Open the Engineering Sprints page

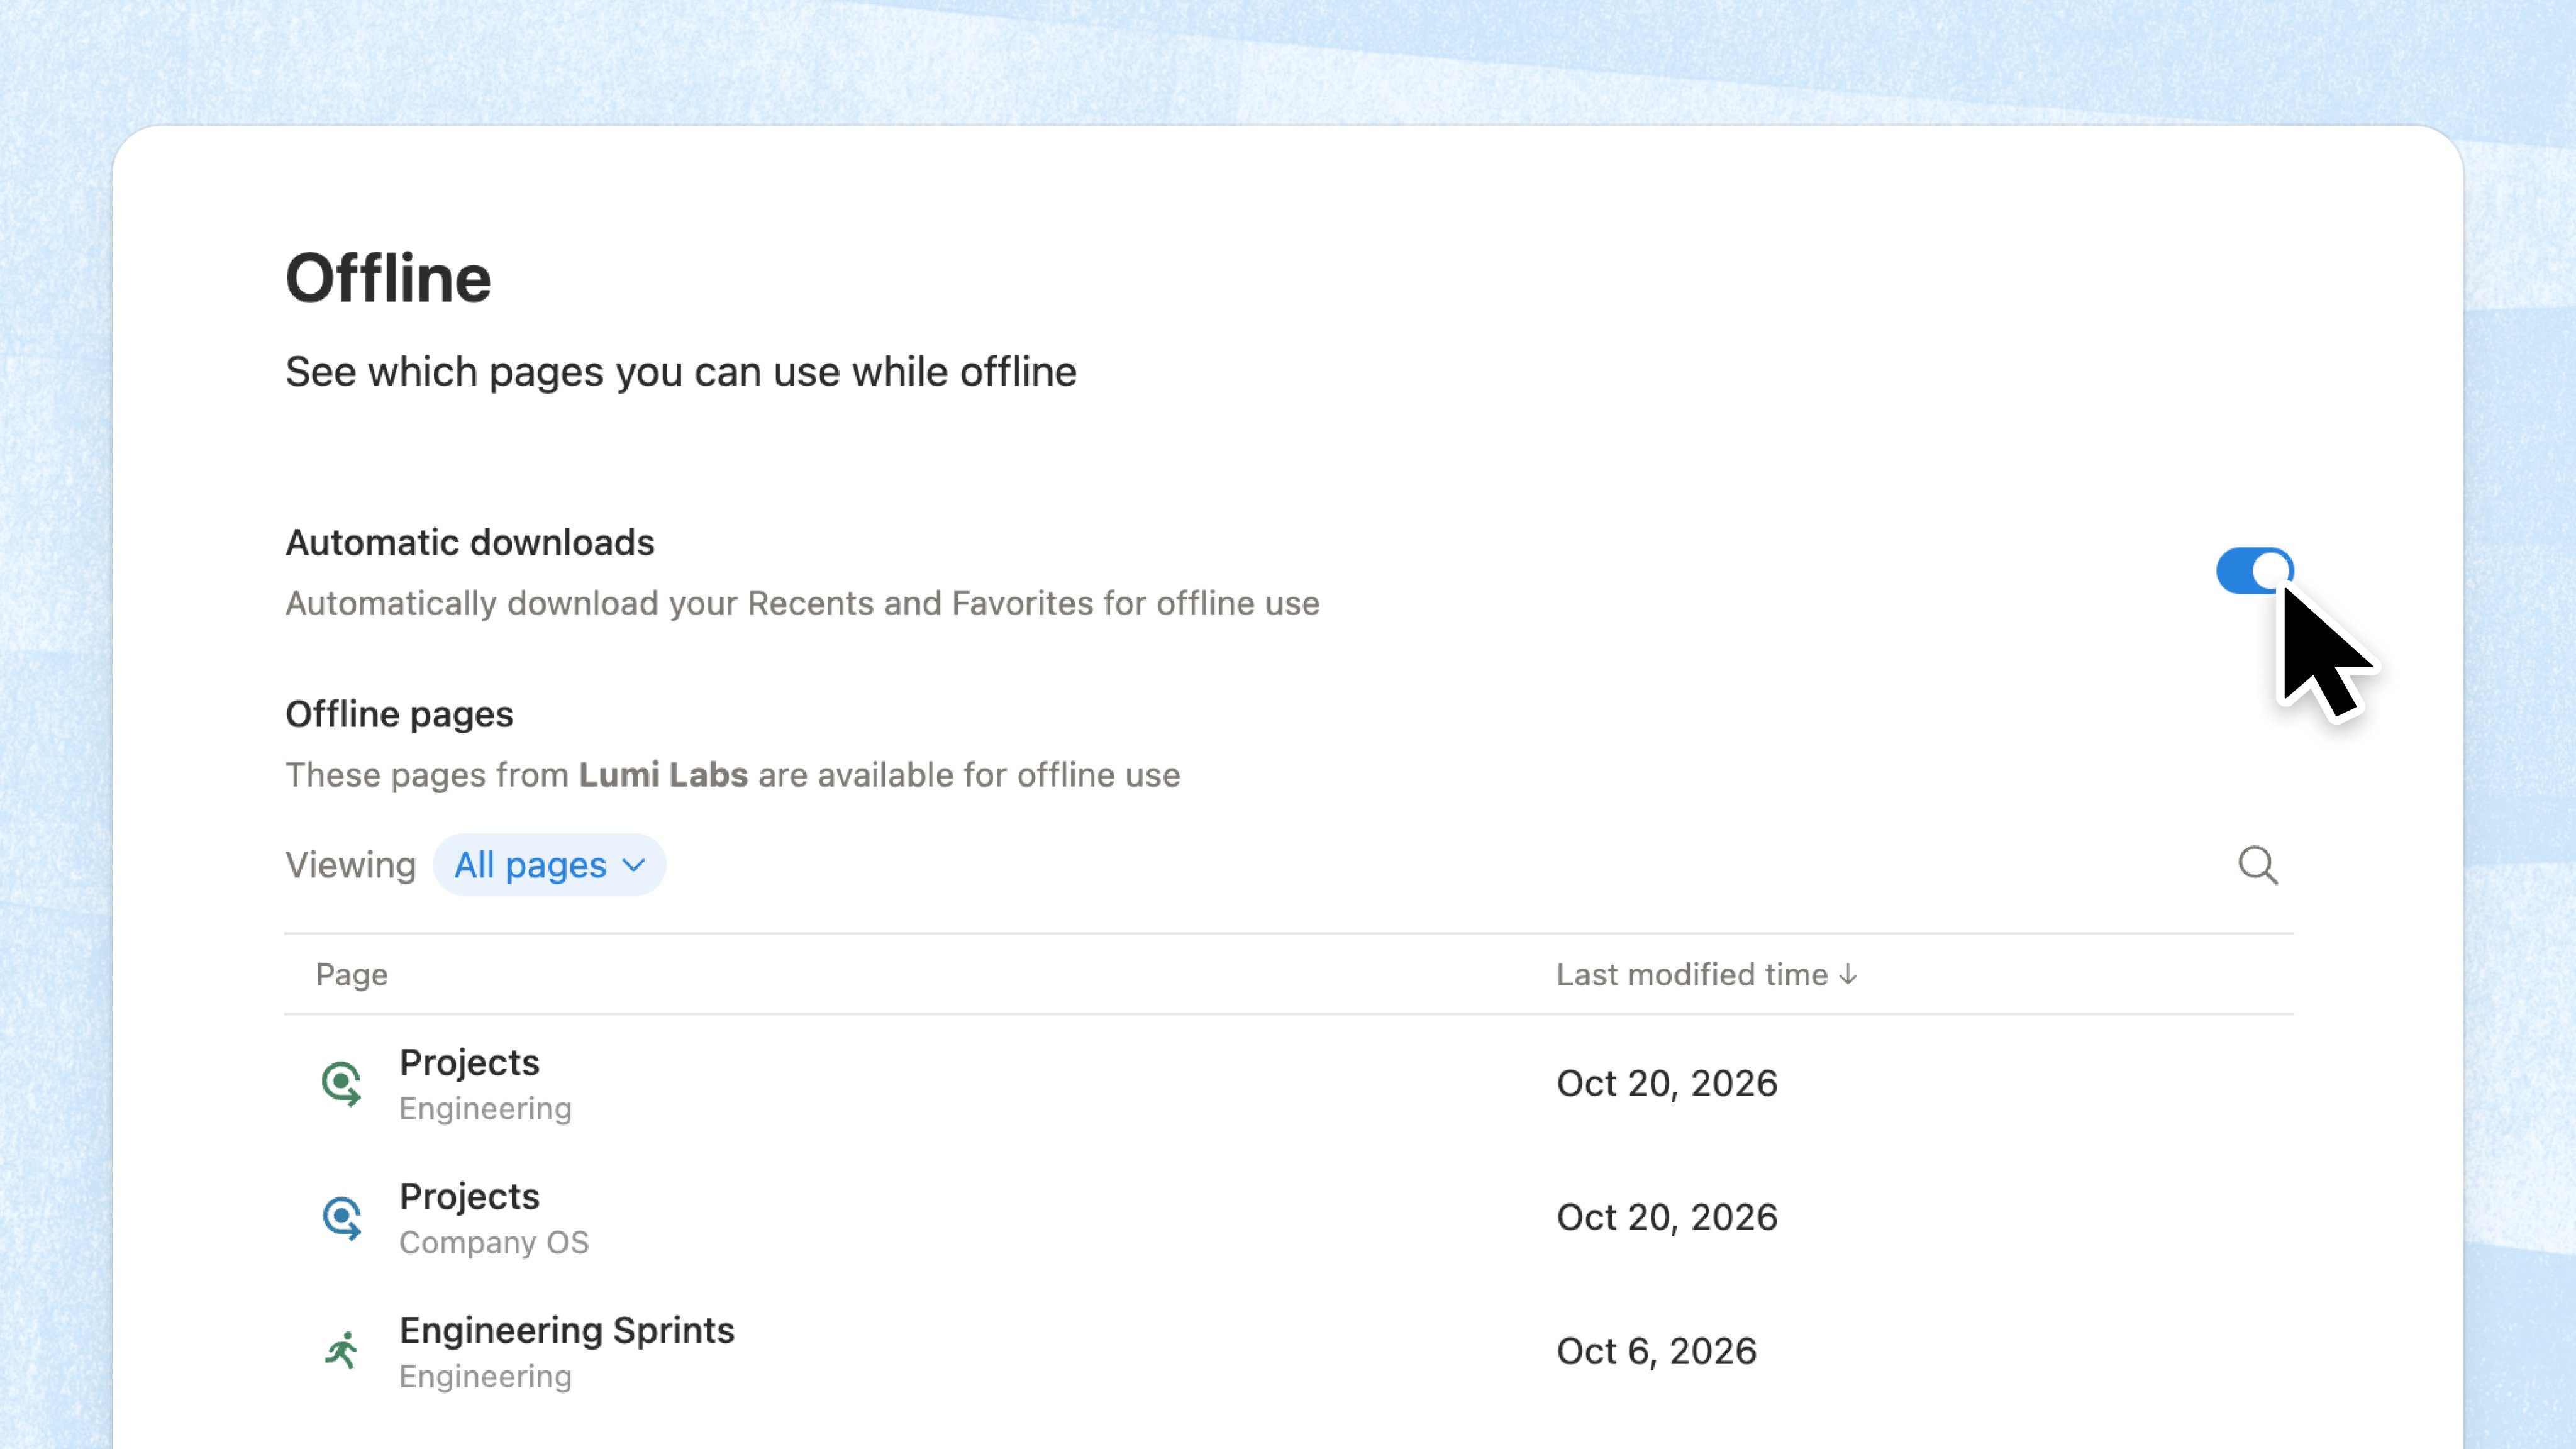[567, 1330]
